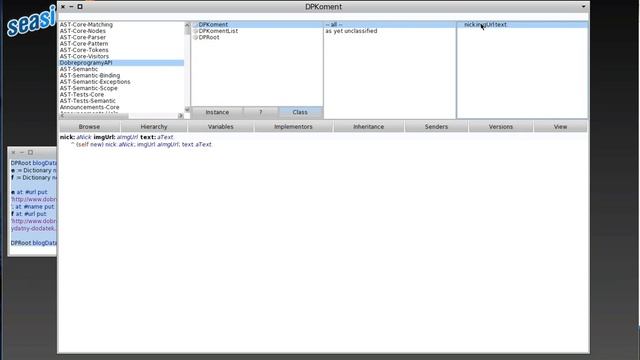Click the Variables button

pyautogui.click(x=221, y=127)
